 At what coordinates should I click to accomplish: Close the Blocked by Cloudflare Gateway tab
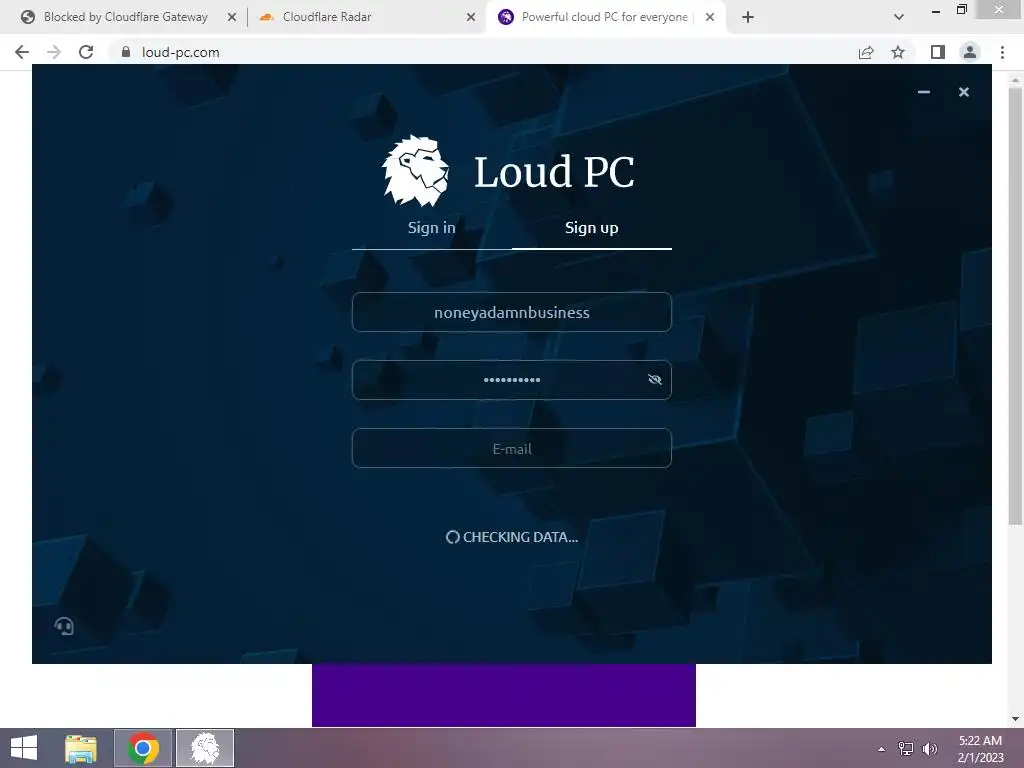[232, 18]
